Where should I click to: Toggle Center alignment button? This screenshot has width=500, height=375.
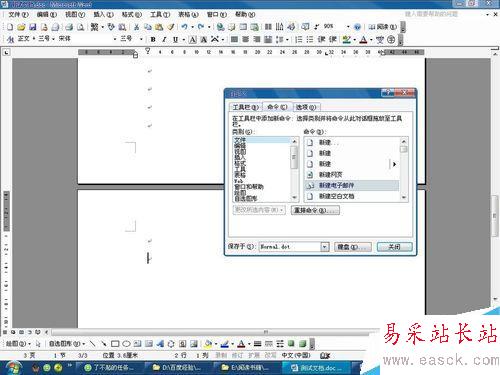(x=246, y=39)
